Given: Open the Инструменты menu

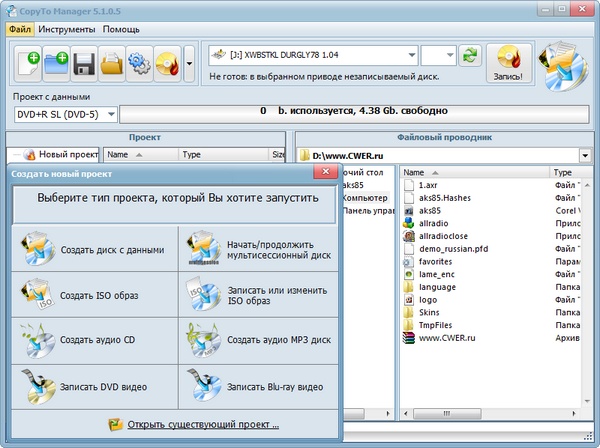Looking at the screenshot, I should [67, 30].
